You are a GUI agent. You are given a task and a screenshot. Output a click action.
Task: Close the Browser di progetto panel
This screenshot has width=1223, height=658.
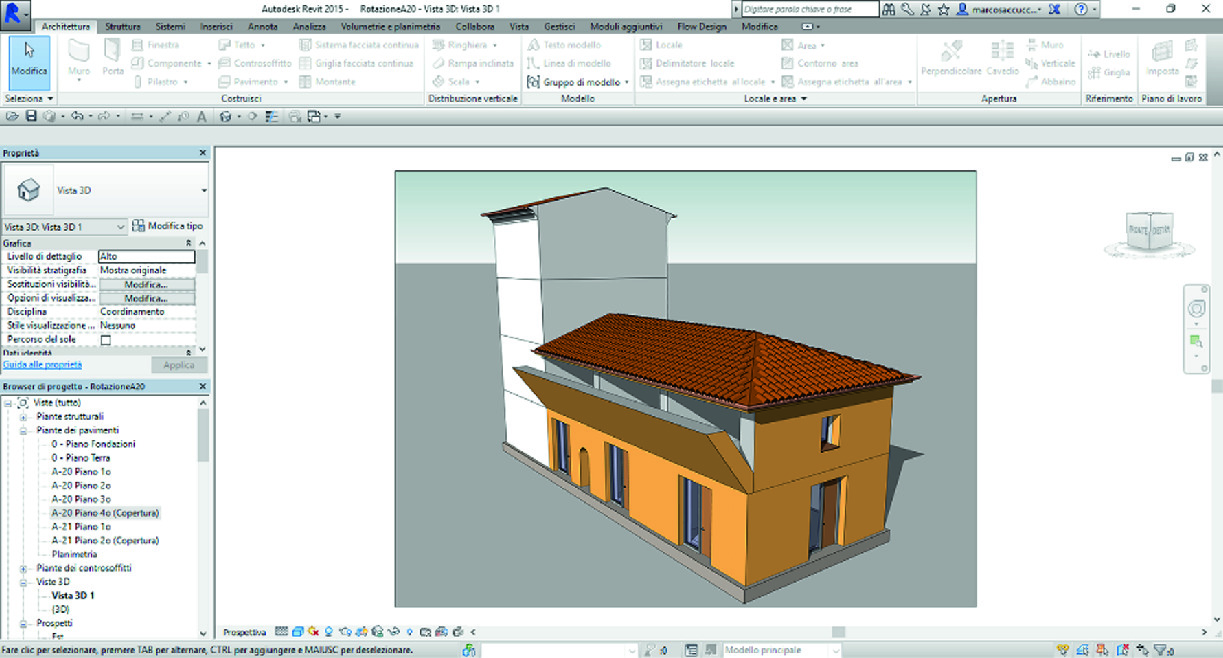pyautogui.click(x=203, y=386)
